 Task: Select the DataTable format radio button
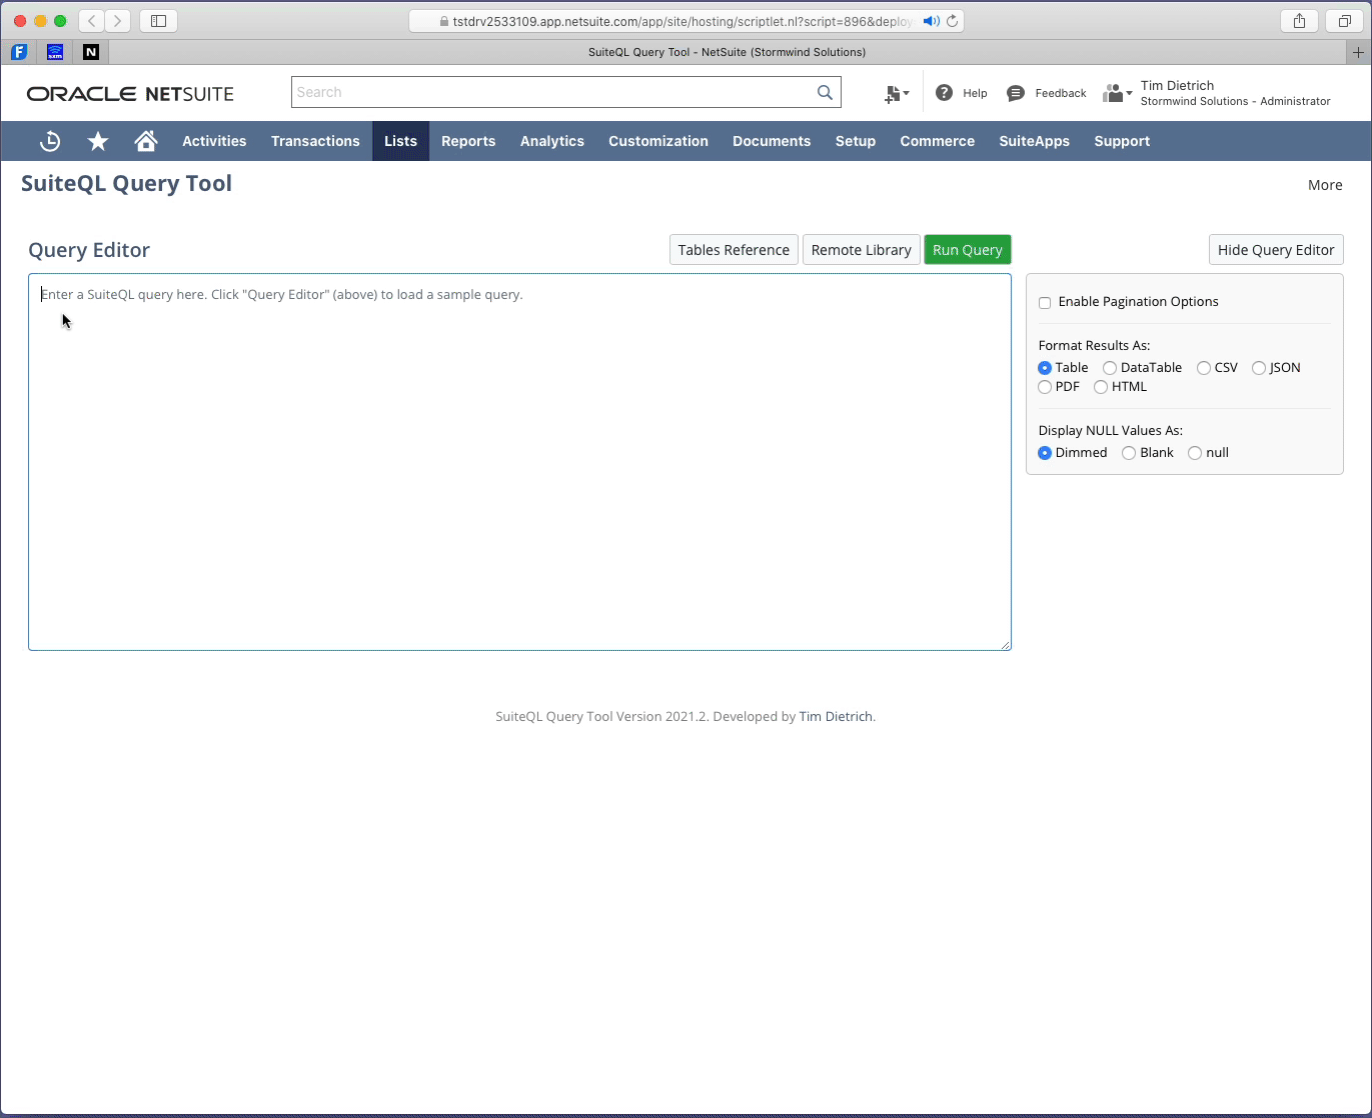(x=1110, y=368)
